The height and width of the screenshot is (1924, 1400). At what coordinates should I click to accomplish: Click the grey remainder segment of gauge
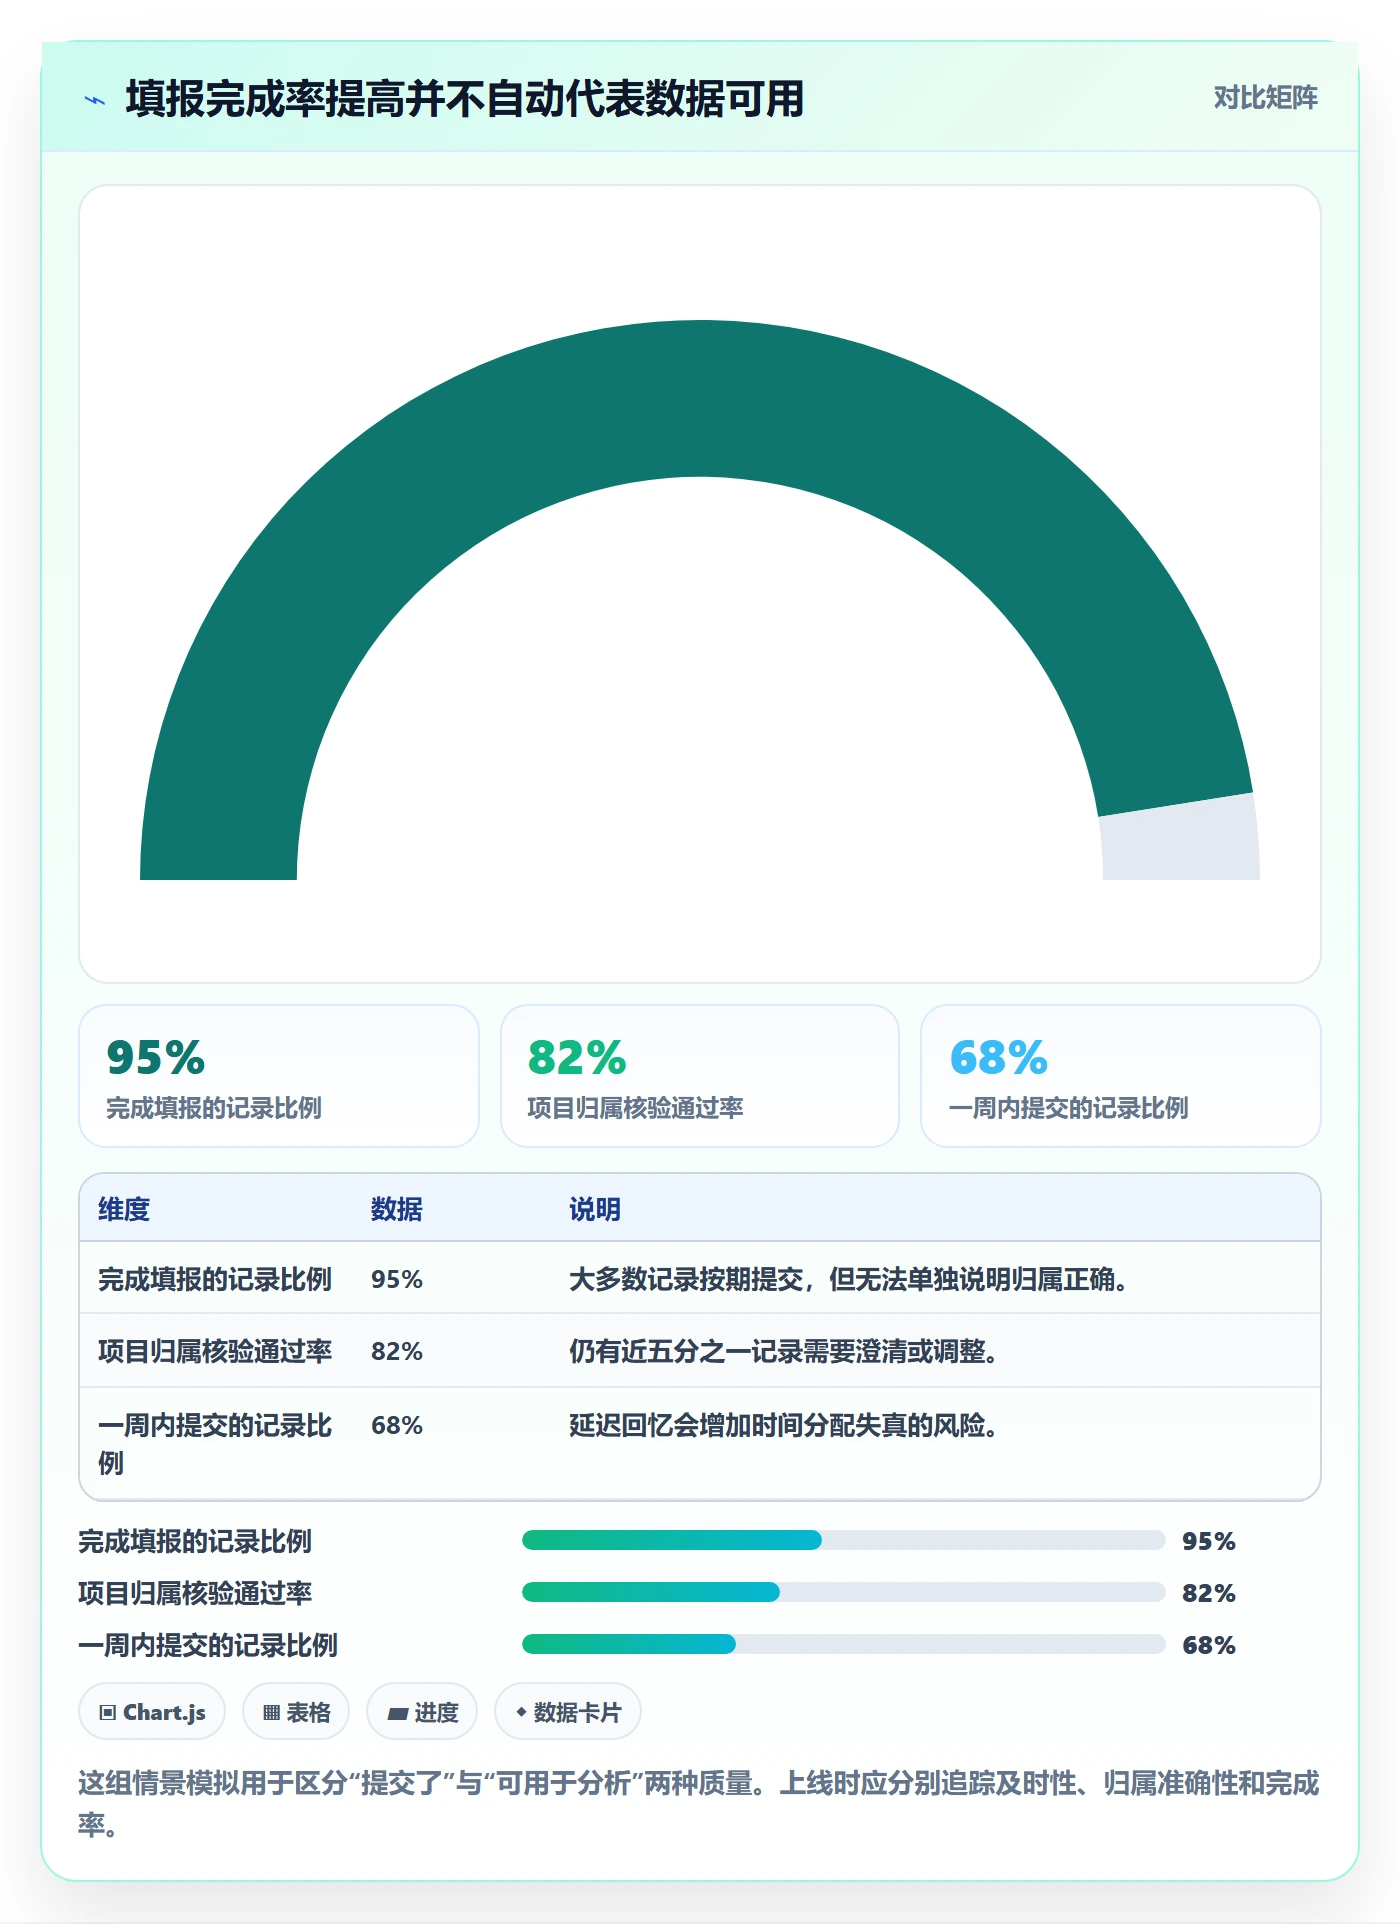1181,840
